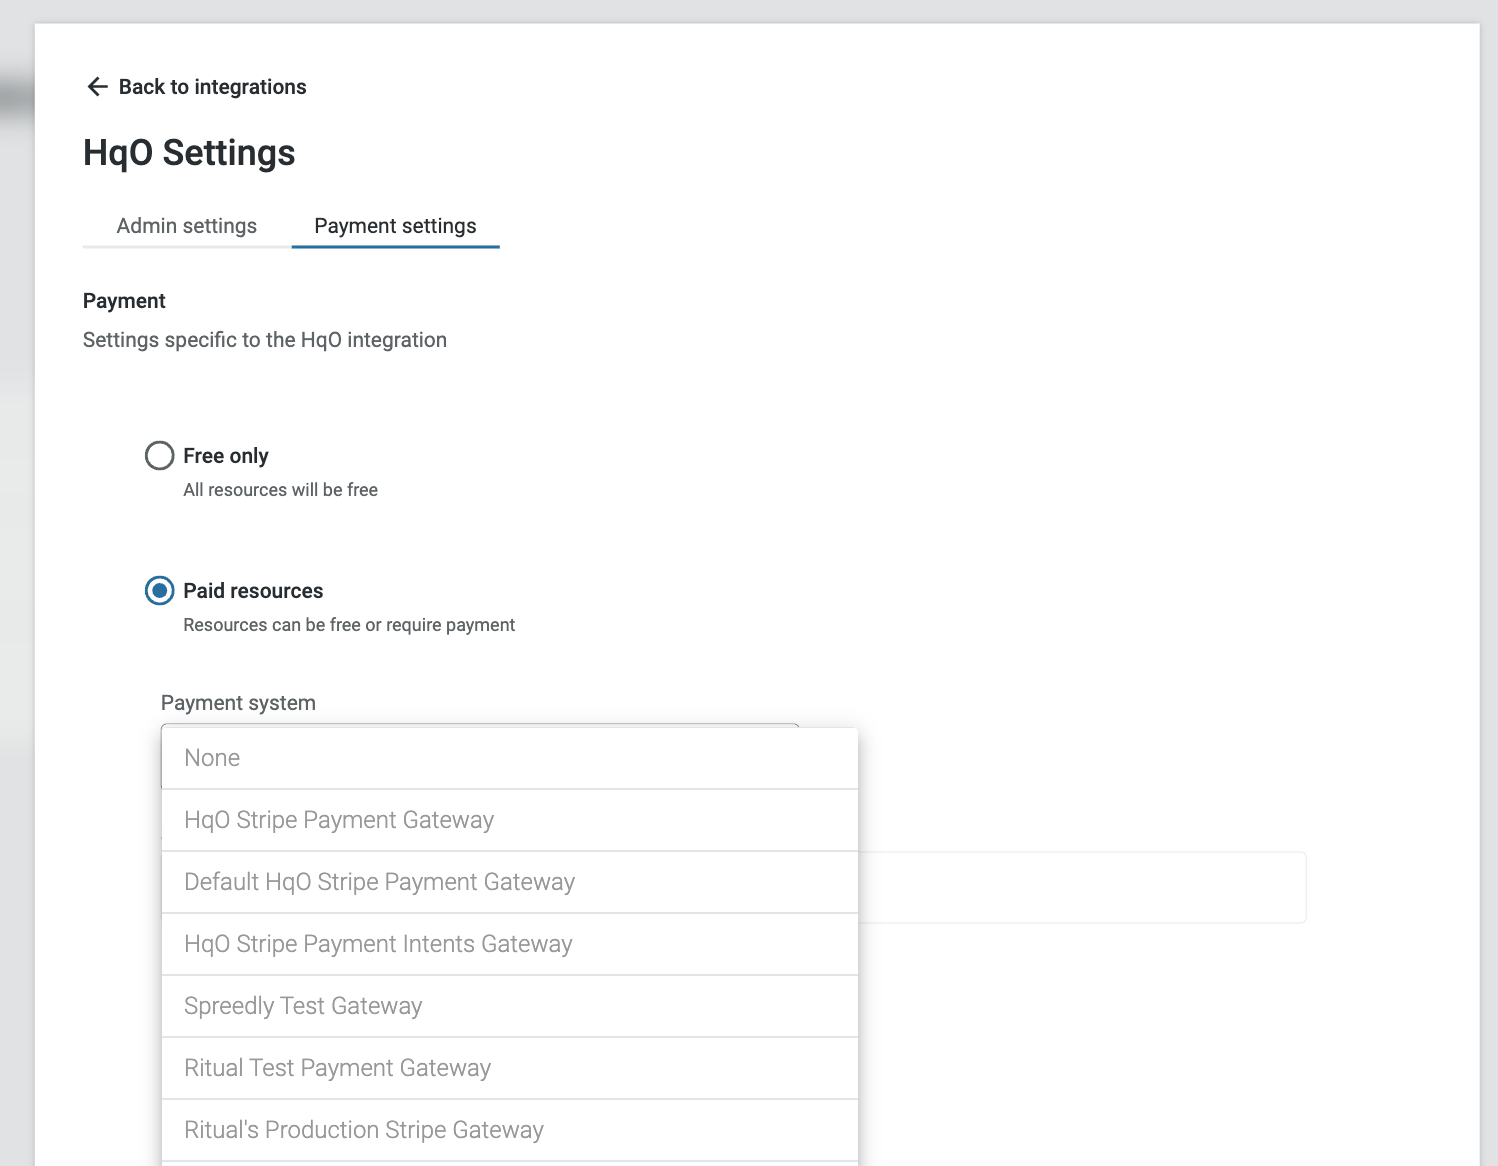Click the HqO Settings heading
This screenshot has height=1166, width=1498.
(189, 153)
